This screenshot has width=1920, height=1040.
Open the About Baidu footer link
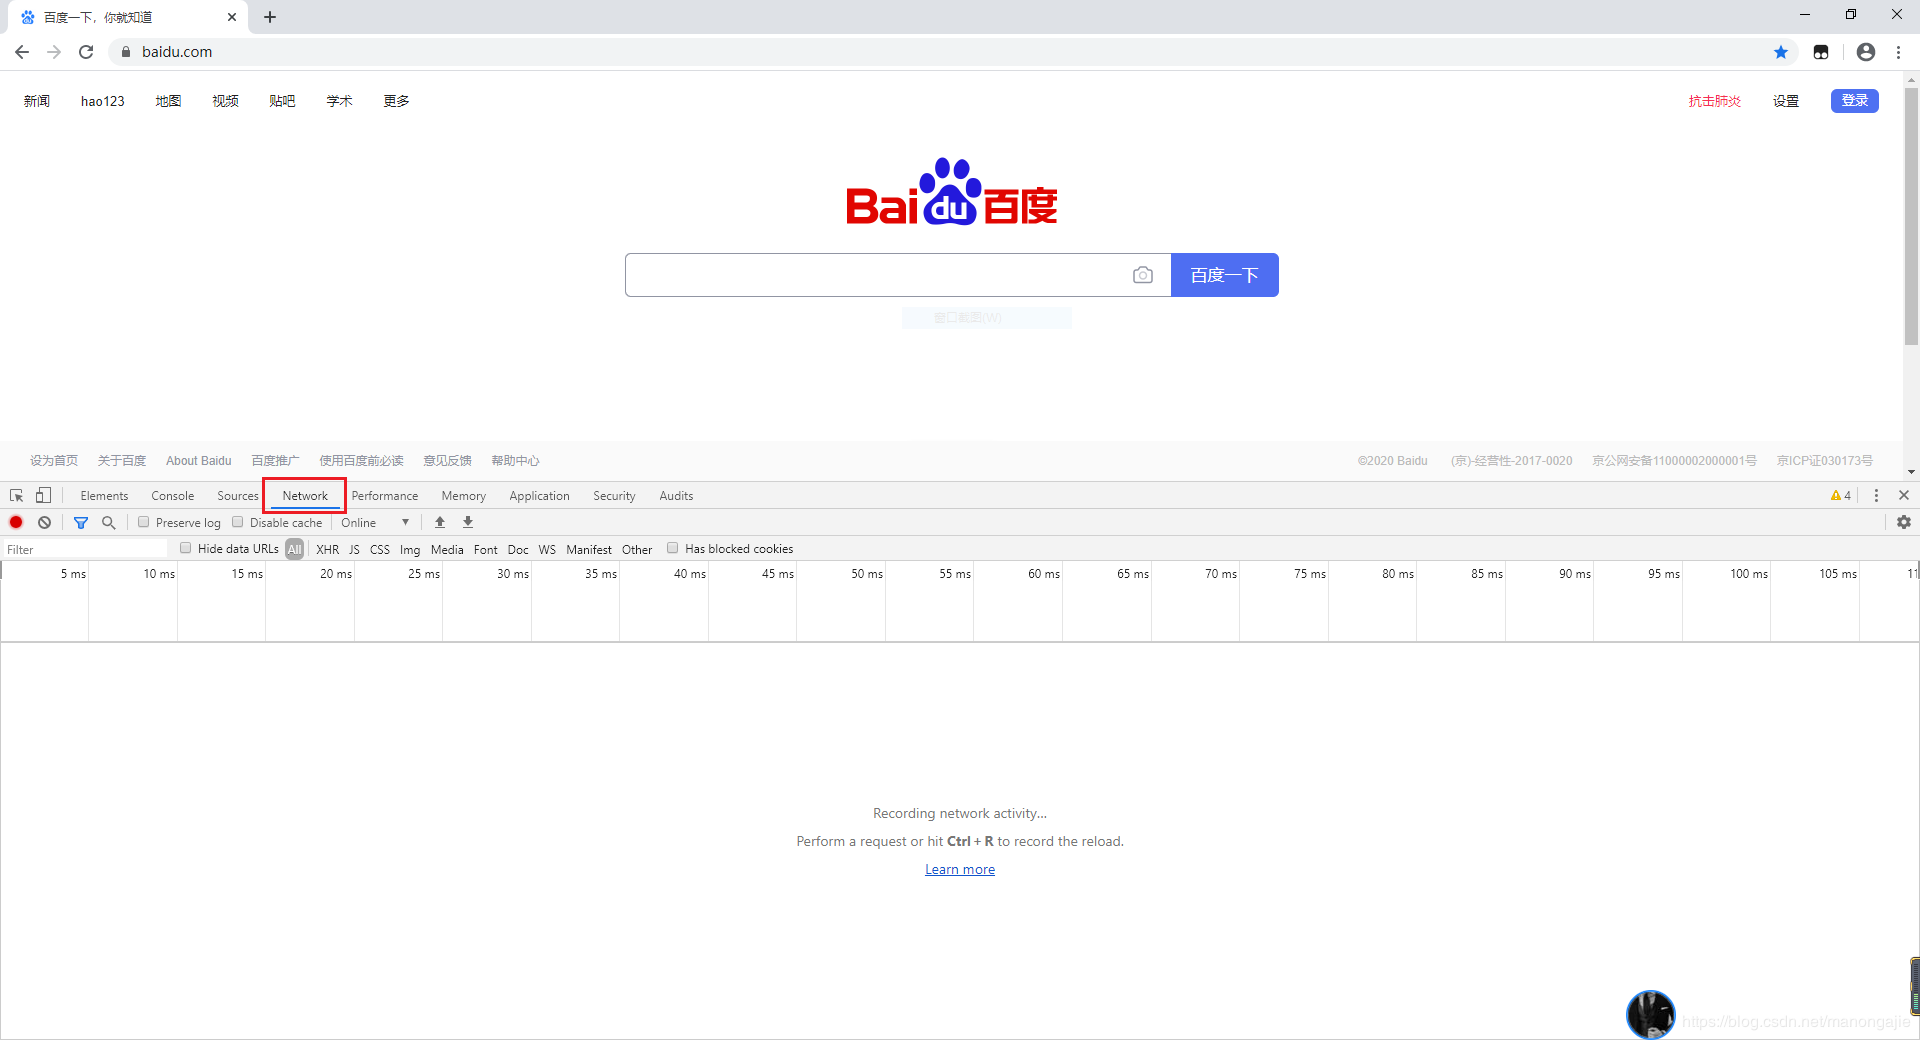coord(199,461)
